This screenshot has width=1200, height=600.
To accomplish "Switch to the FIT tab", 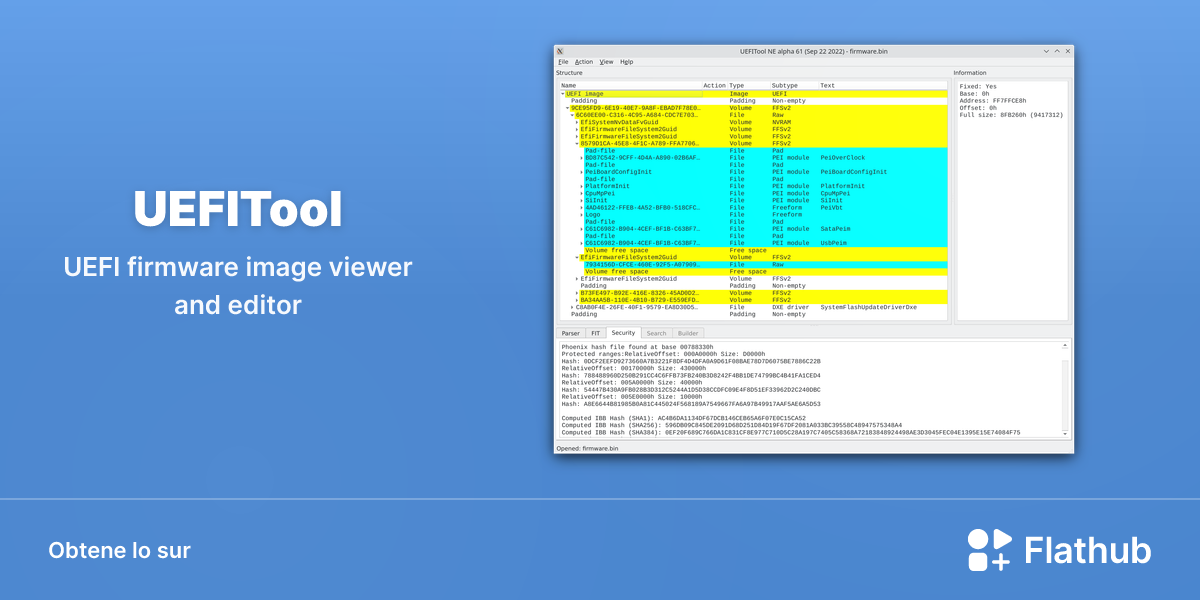I will [x=596, y=333].
